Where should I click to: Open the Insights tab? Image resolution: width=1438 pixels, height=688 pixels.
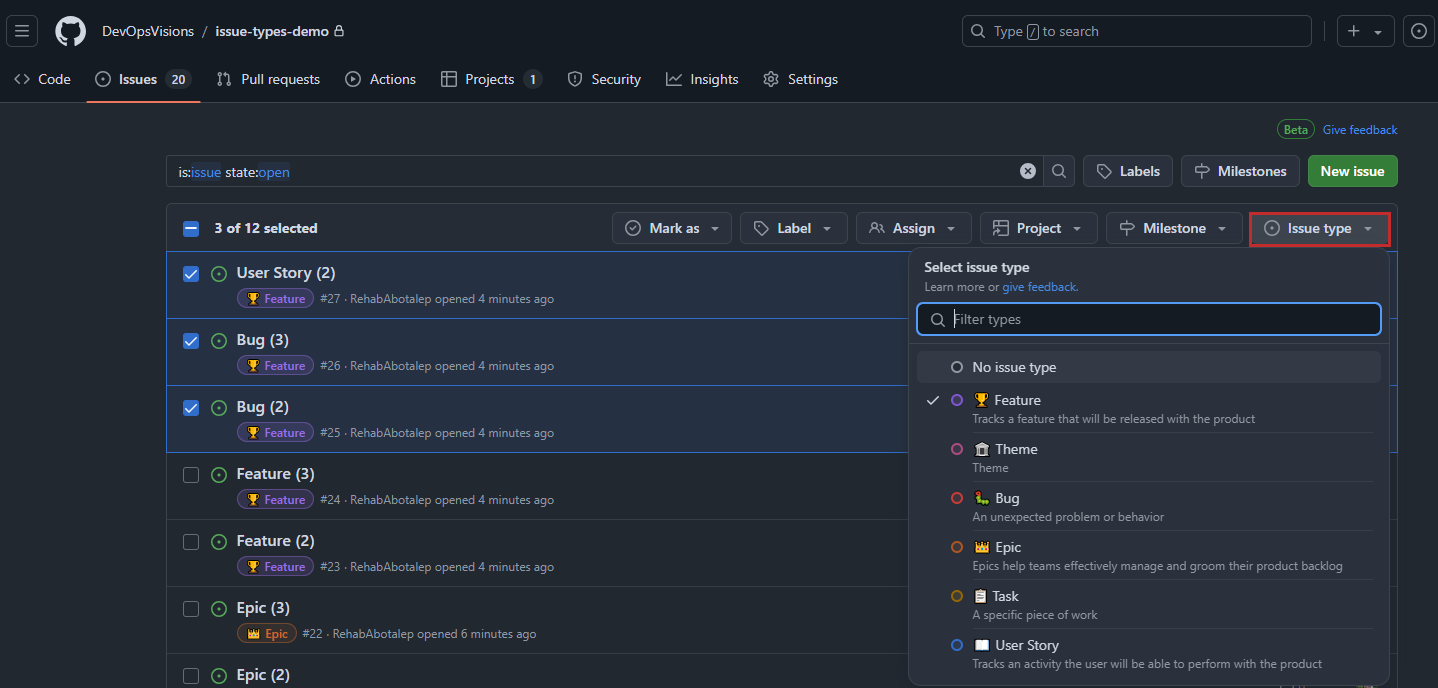702,79
